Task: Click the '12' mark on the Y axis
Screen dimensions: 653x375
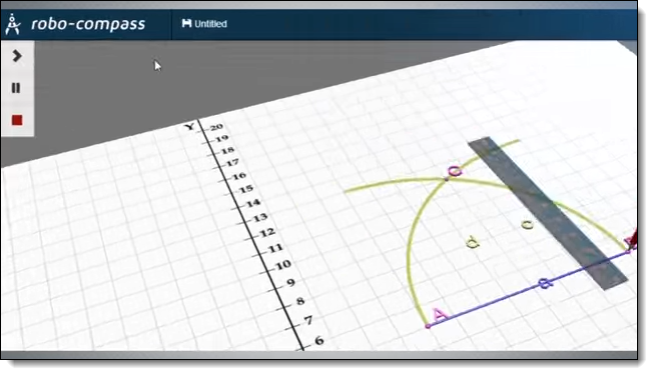Action: coord(268,232)
